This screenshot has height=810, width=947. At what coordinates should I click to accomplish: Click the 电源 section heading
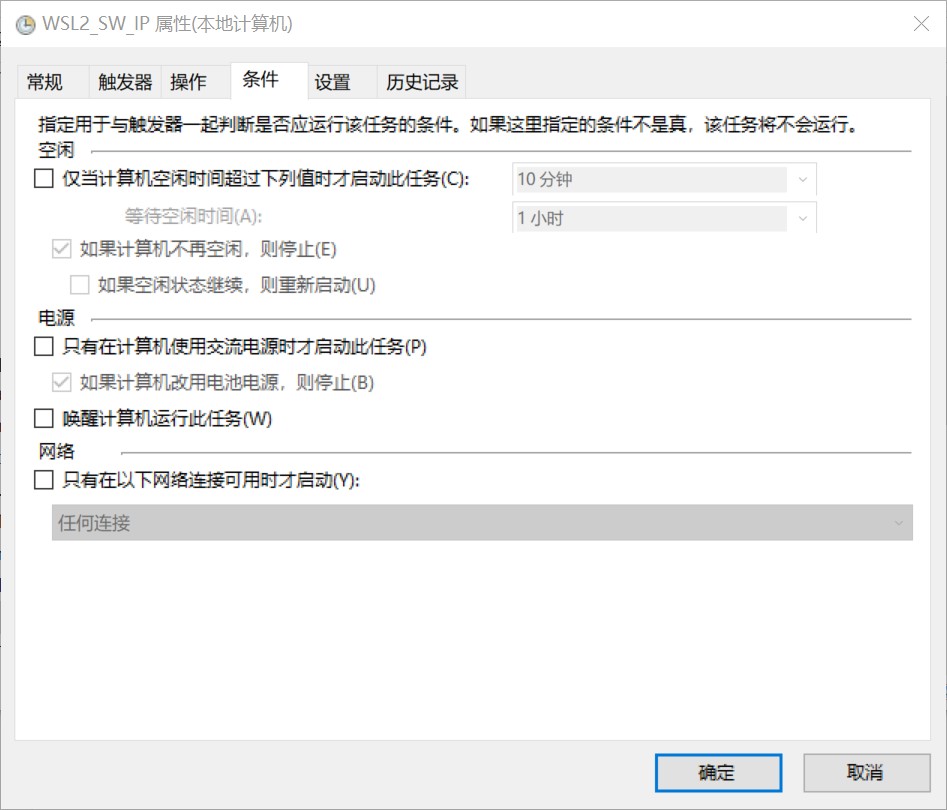pyautogui.click(x=56, y=318)
